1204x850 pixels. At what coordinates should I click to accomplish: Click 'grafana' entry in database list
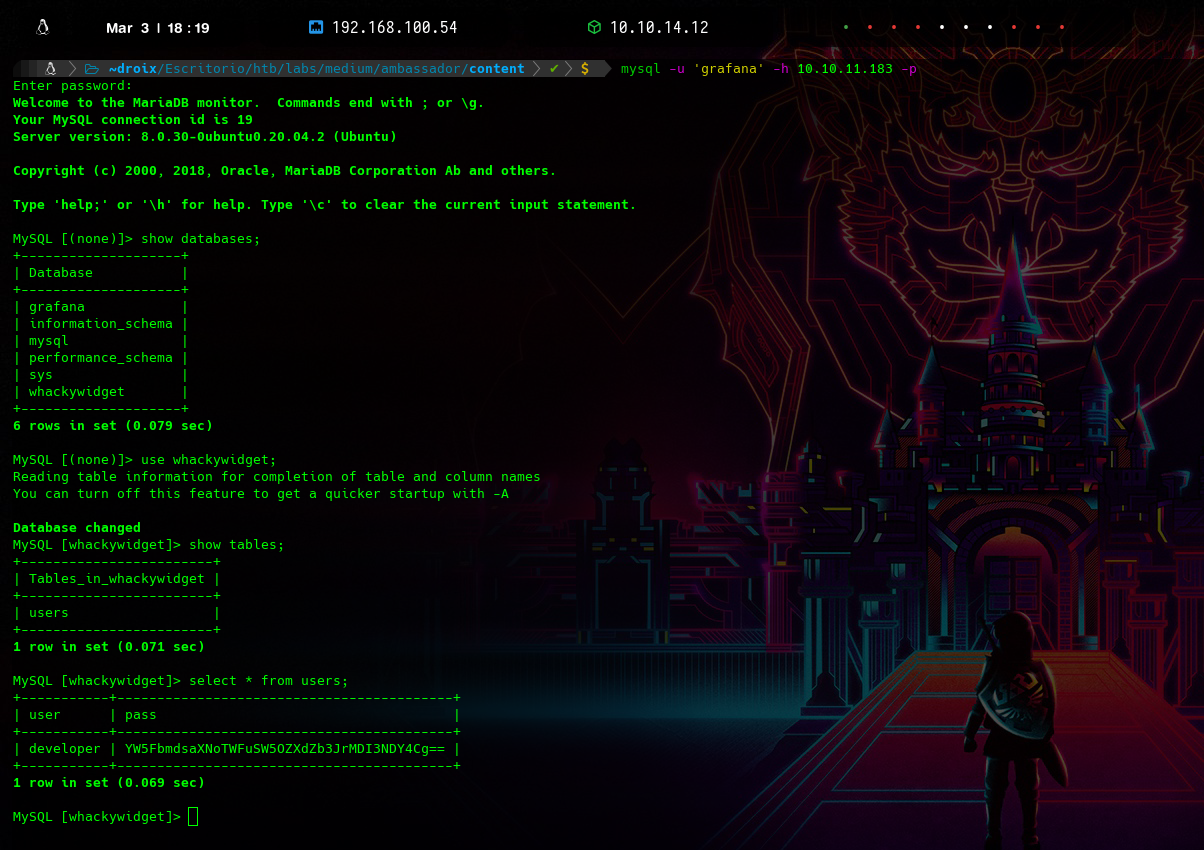[57, 307]
